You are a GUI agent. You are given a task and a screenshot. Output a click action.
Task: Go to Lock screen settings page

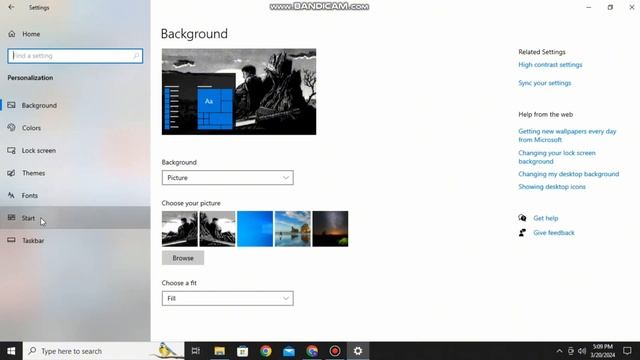coord(75,150)
